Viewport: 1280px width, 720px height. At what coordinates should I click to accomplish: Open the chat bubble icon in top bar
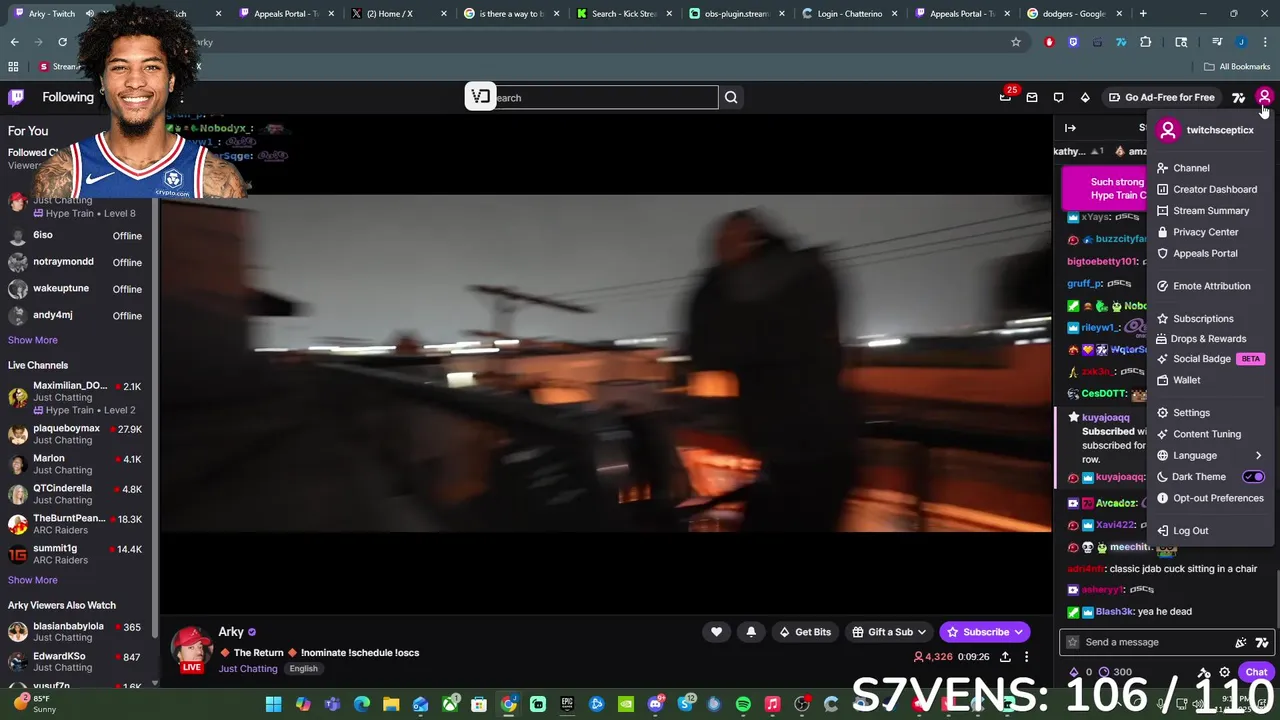point(1058,97)
